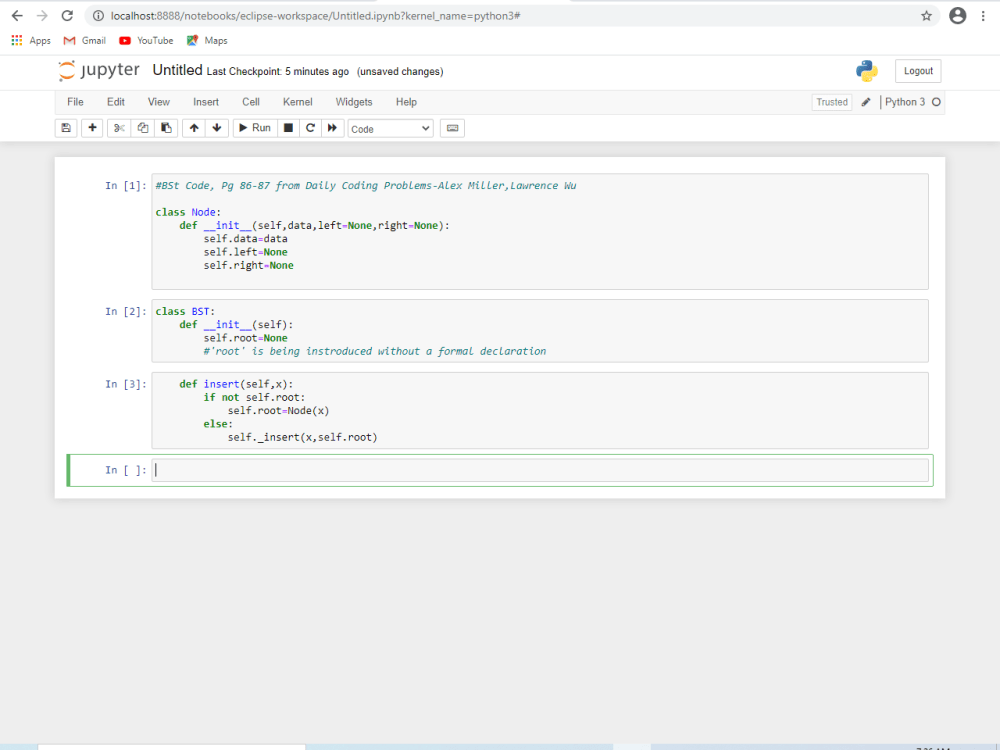Restart the kernel icon
The width and height of the screenshot is (1000, 750).
(311, 128)
